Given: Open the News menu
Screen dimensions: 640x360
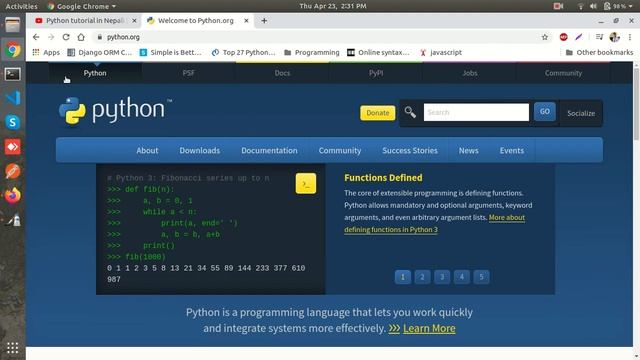Looking at the screenshot, I should (469, 151).
